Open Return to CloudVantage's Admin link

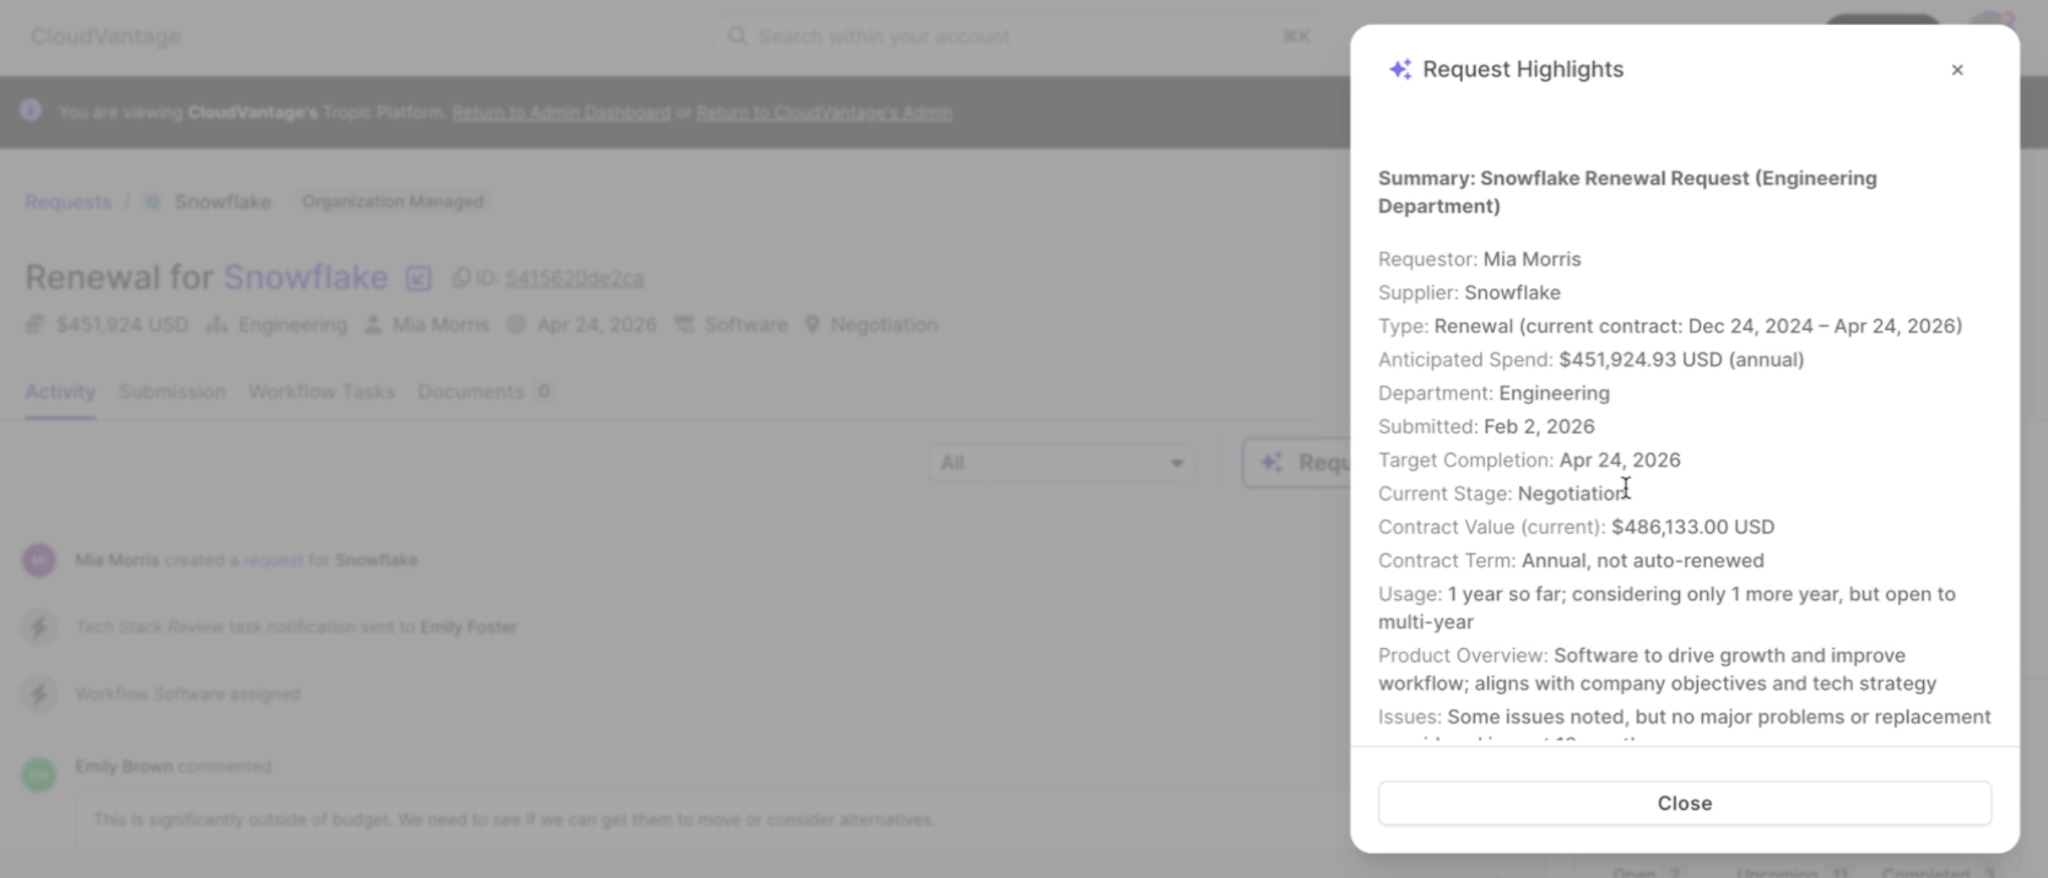[824, 112]
